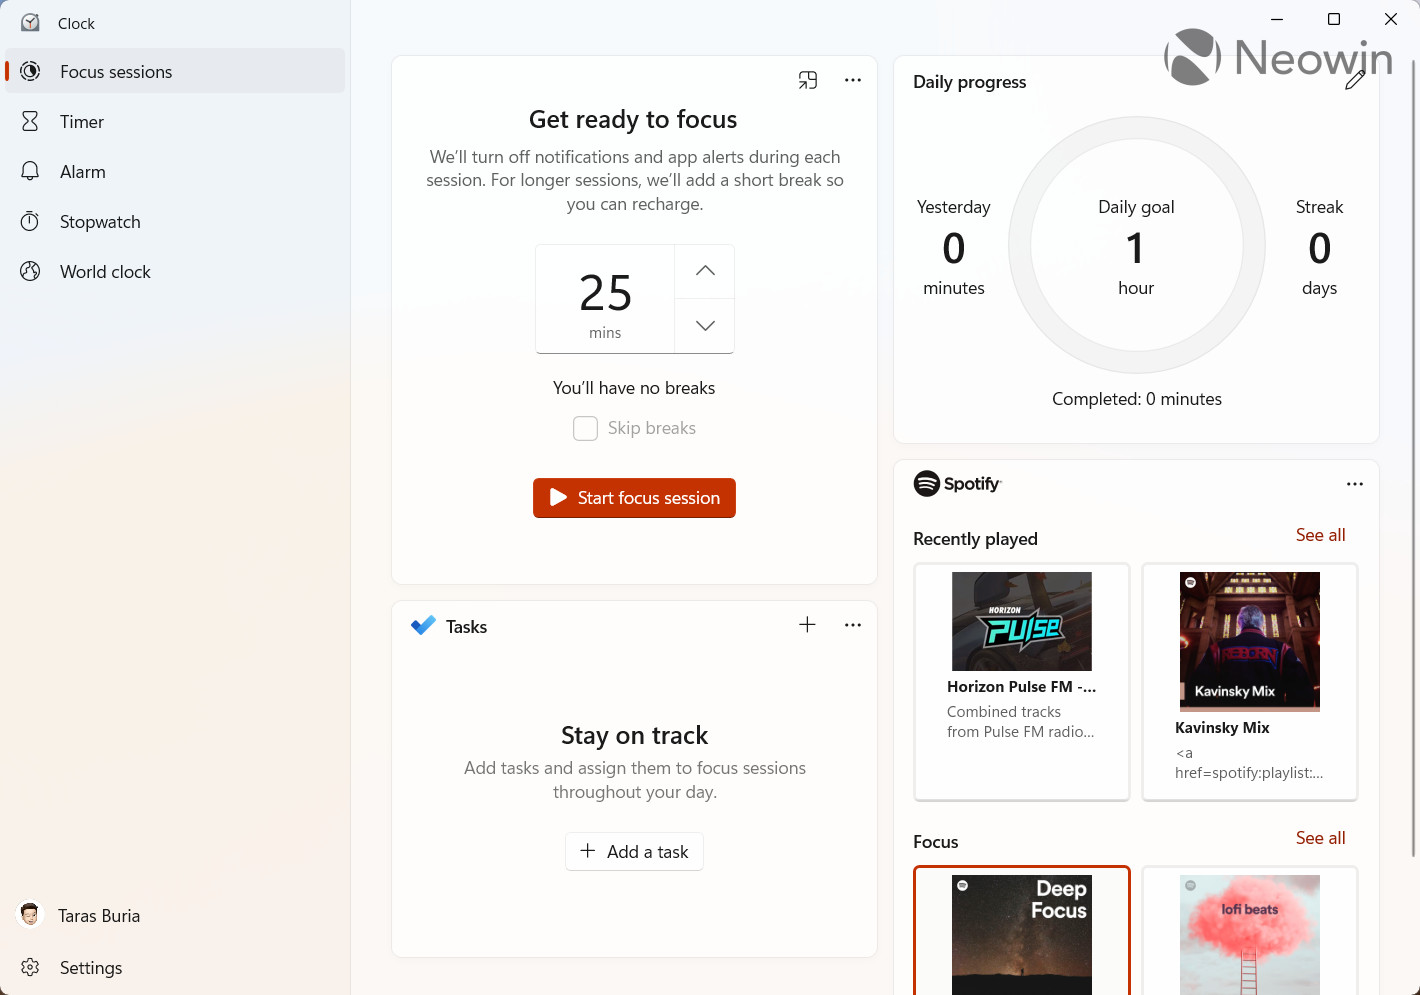This screenshot has height=995, width=1420.
Task: Toggle the Skip breaks checkbox
Action: pos(585,428)
